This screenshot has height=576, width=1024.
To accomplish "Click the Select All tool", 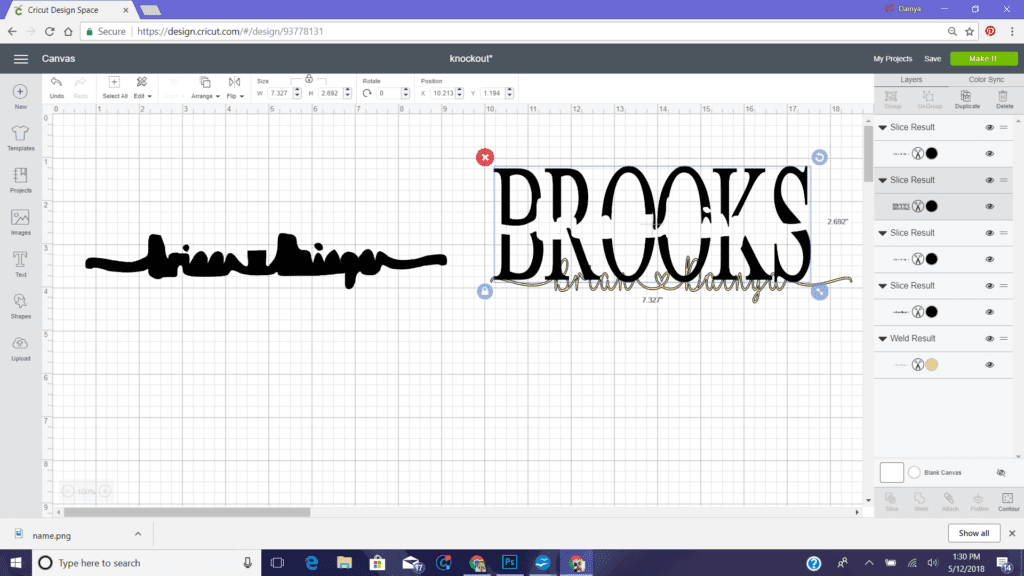I will coord(114,87).
